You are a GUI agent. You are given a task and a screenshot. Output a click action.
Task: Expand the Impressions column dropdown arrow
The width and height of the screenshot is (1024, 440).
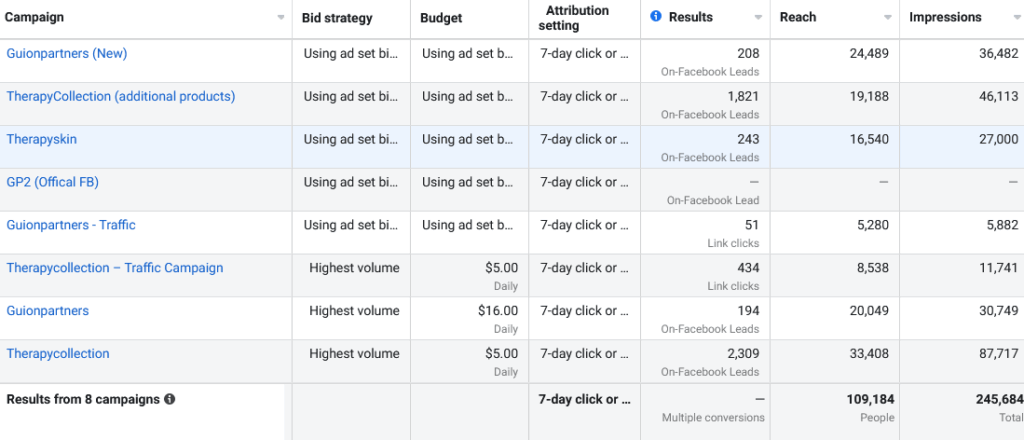(1014, 18)
